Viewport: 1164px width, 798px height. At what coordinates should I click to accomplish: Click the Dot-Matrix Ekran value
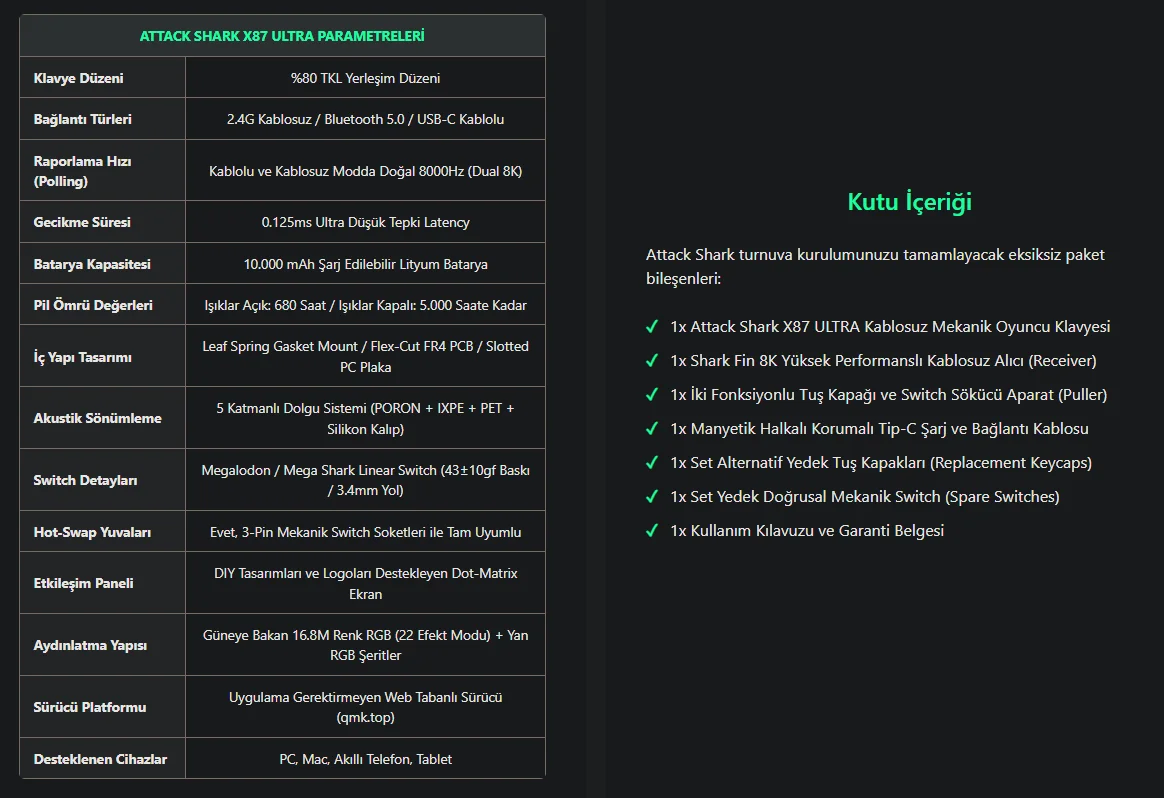(x=365, y=583)
